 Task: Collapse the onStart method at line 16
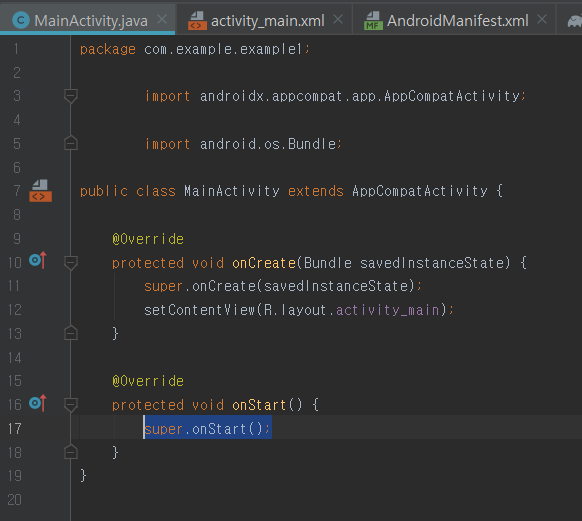click(x=71, y=405)
